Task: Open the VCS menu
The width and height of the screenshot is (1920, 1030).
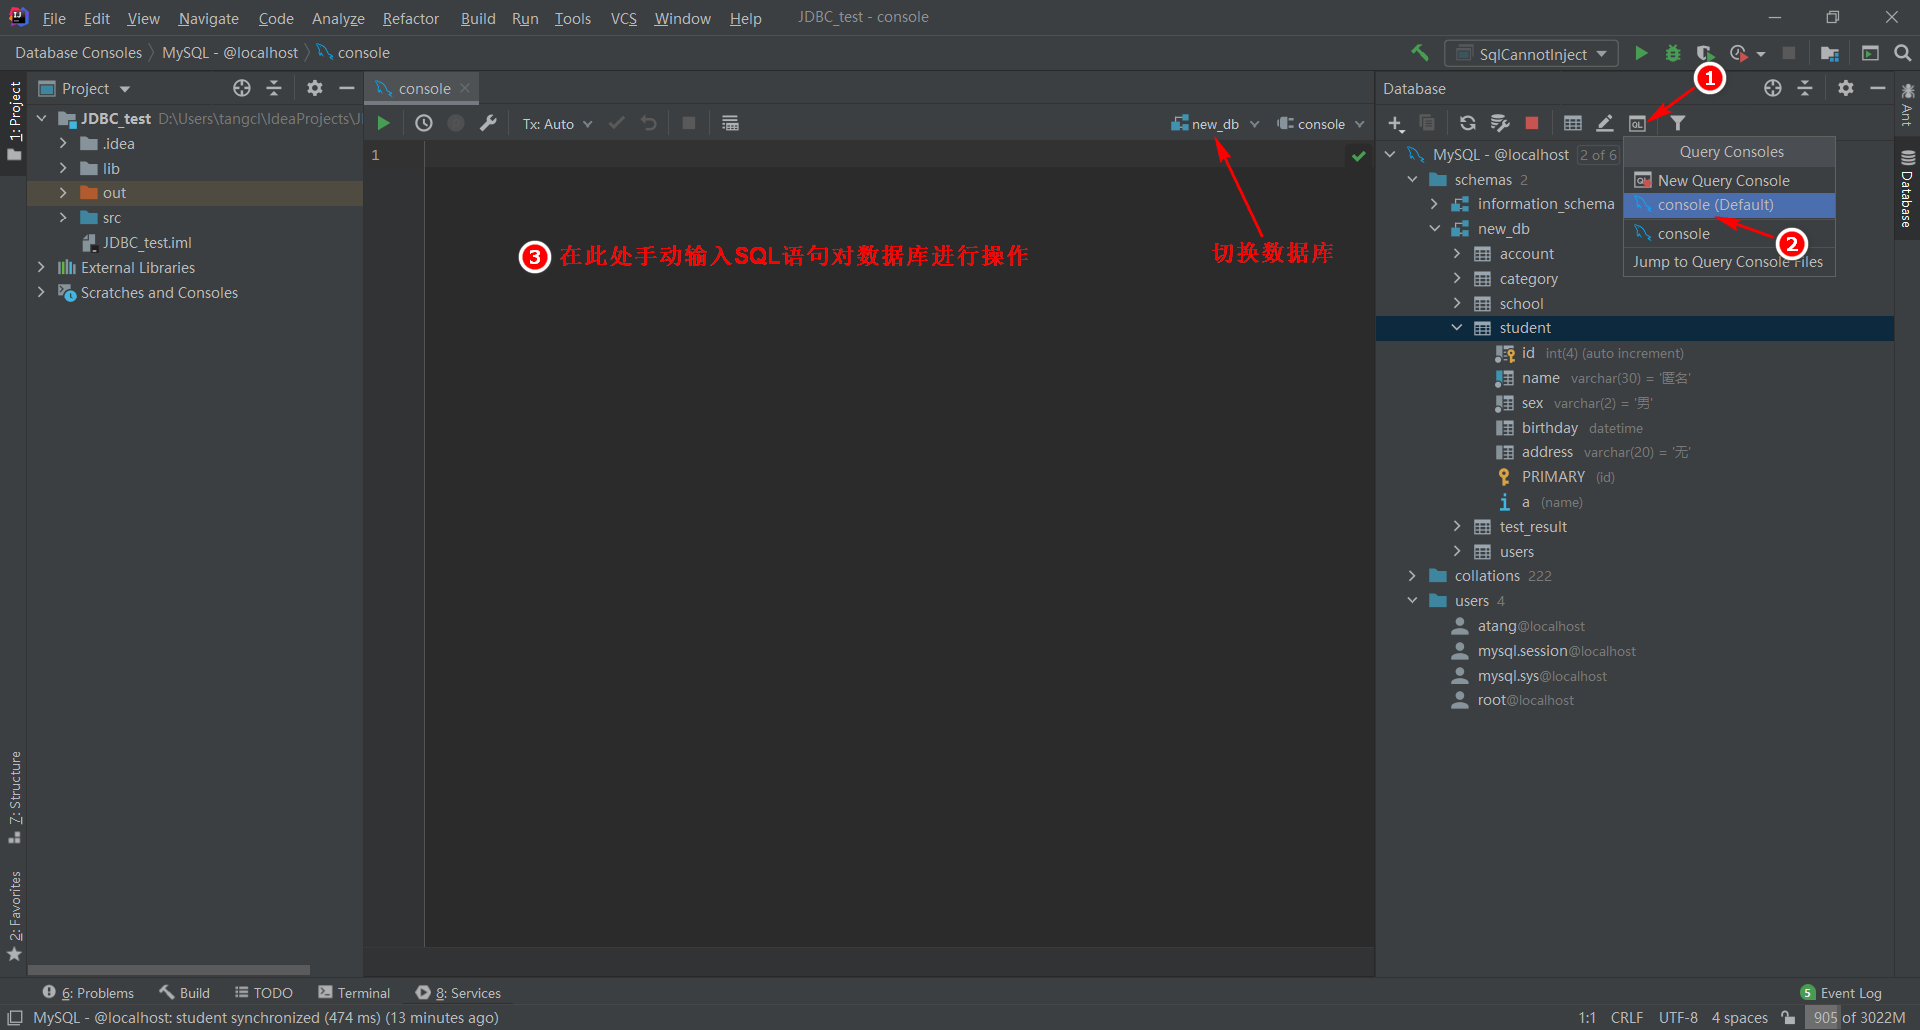Action: pyautogui.click(x=623, y=18)
